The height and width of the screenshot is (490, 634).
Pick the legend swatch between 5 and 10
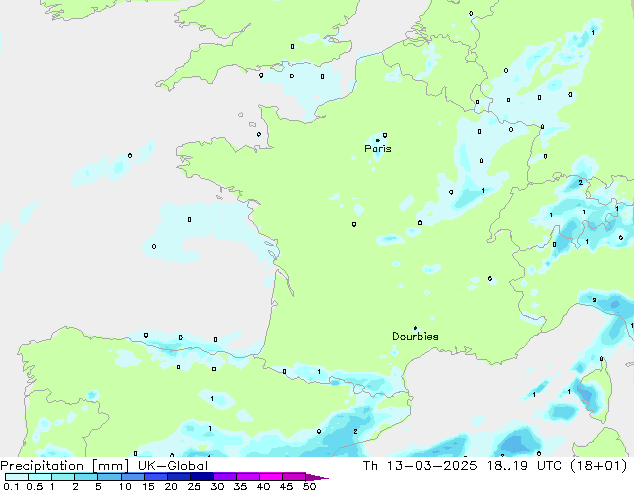tap(109, 477)
